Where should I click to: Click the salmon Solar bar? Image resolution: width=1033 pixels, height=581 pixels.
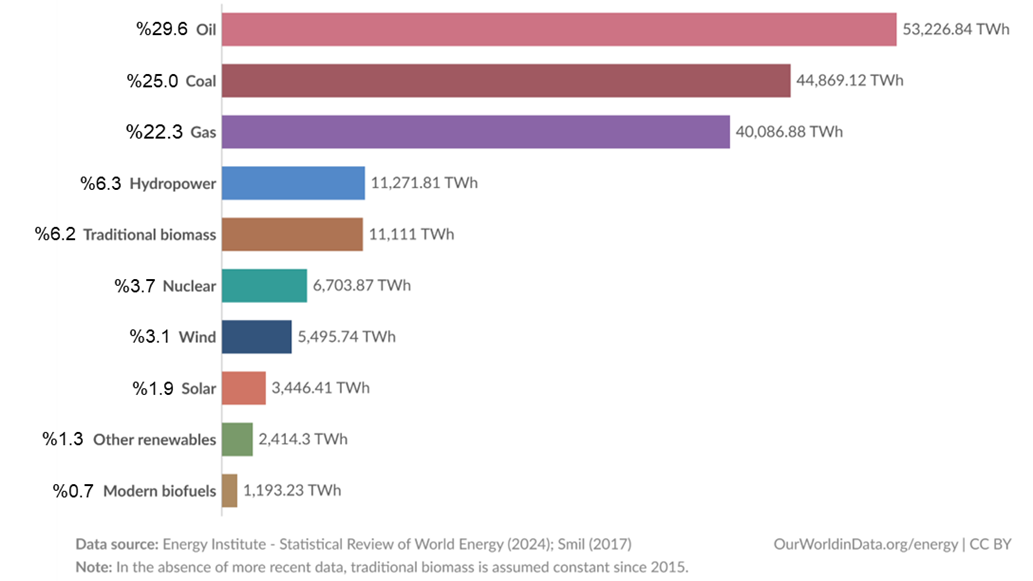tap(244, 388)
